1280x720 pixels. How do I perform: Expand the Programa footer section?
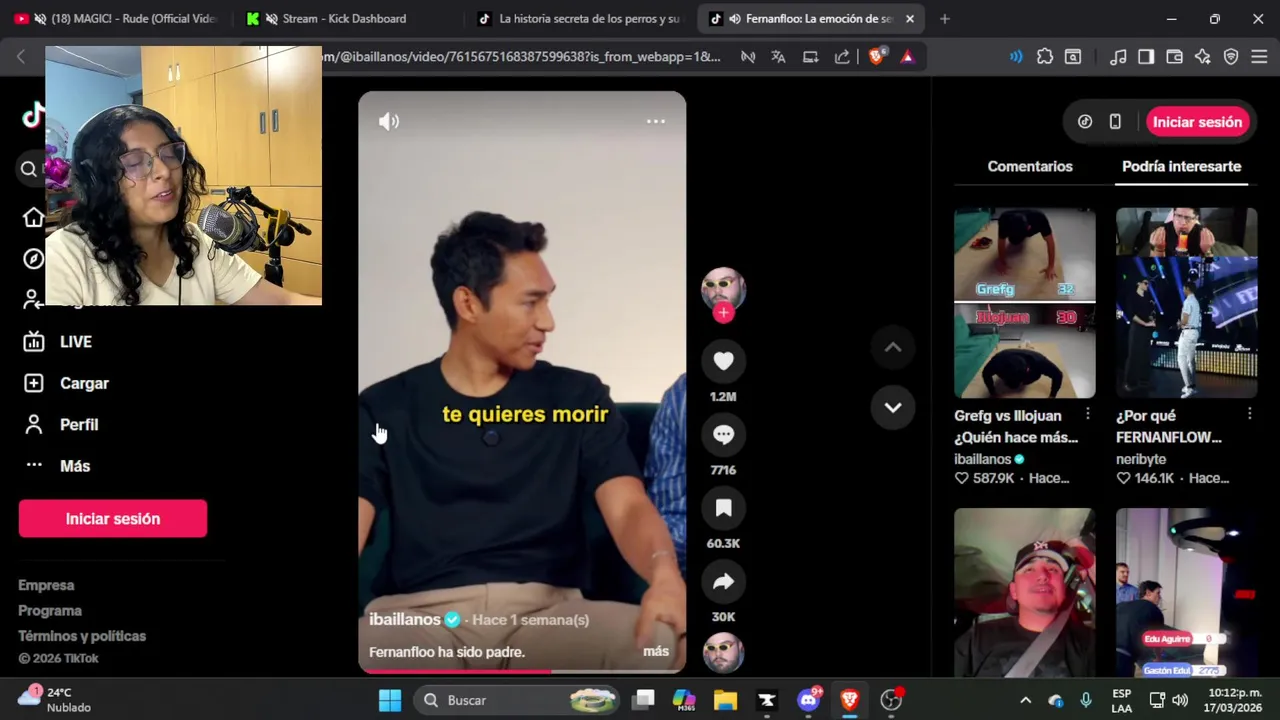50,610
